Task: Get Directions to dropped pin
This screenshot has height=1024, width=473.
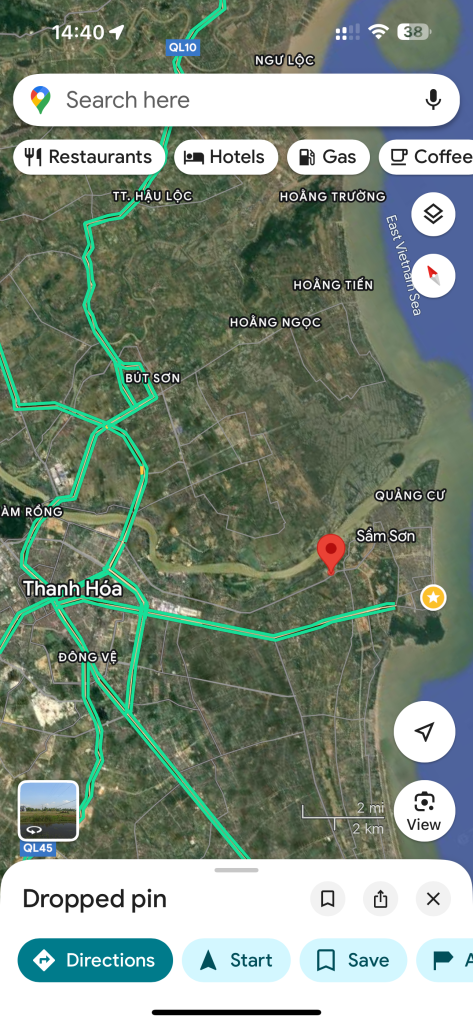Action: click(95, 960)
